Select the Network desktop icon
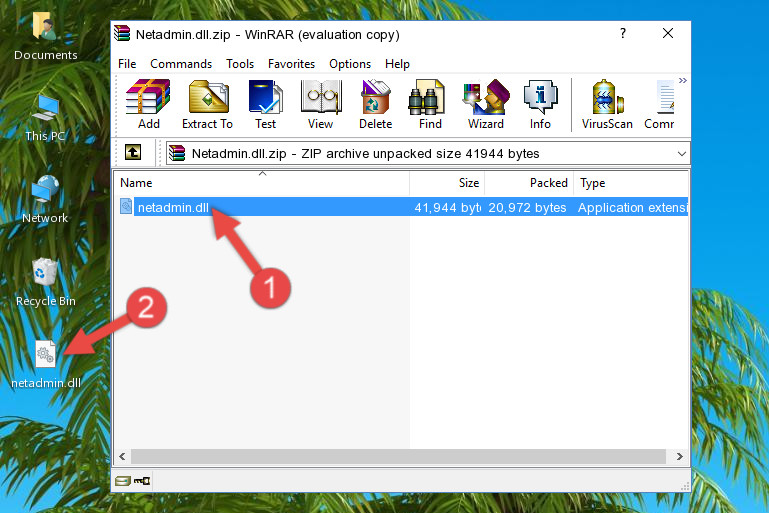769x513 pixels. [x=45, y=199]
